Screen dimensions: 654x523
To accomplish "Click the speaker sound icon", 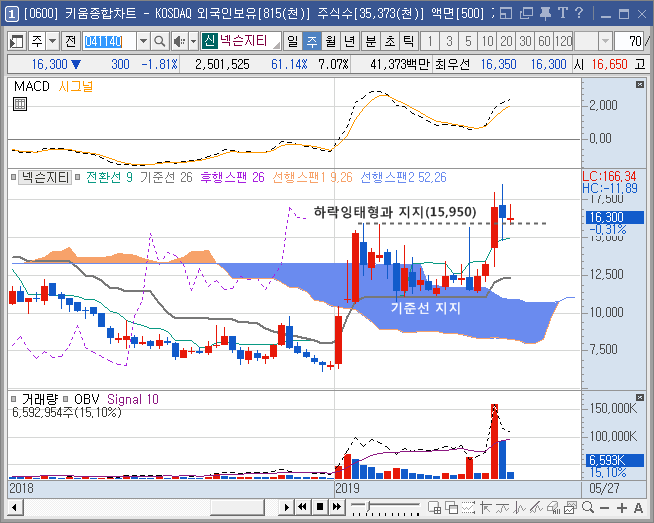I will (x=179, y=41).
